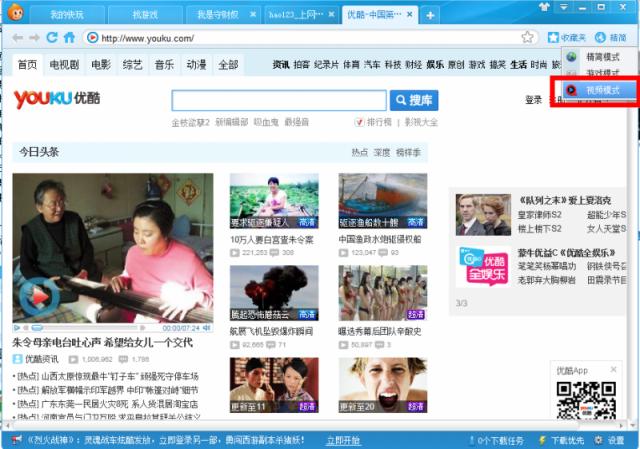Click the lightning 下载优先 icon
Screen dimensions: 640x449
click(x=542, y=440)
